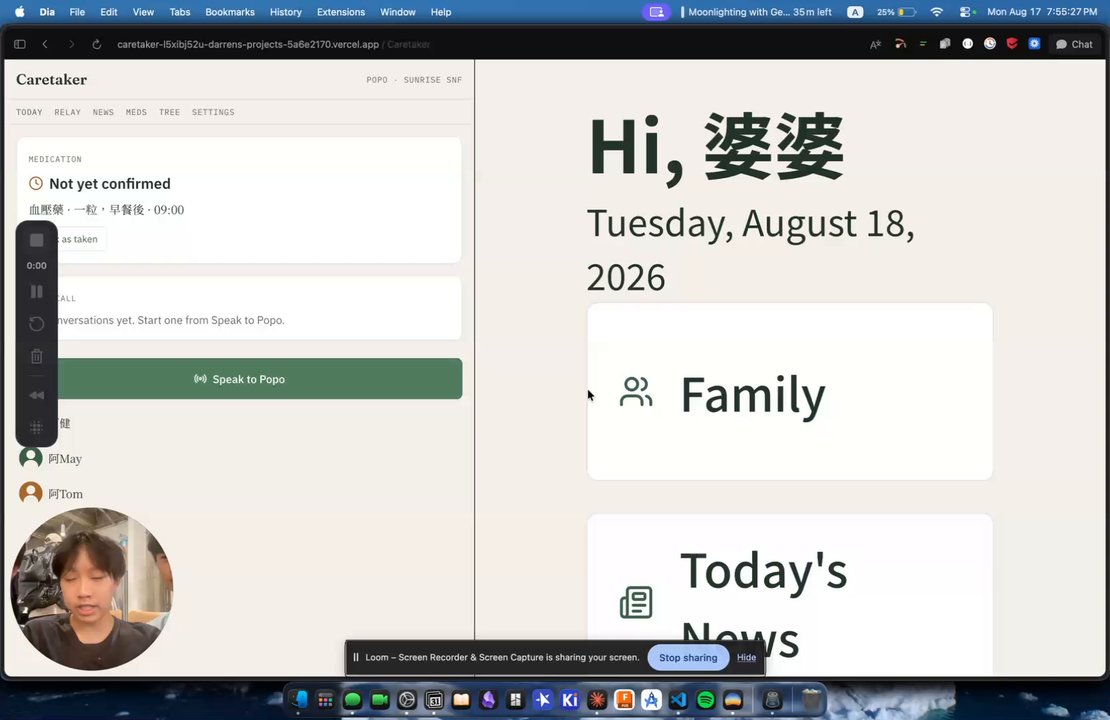Open Messages from the Dock
This screenshot has width=1110, height=720.
coord(353,699)
